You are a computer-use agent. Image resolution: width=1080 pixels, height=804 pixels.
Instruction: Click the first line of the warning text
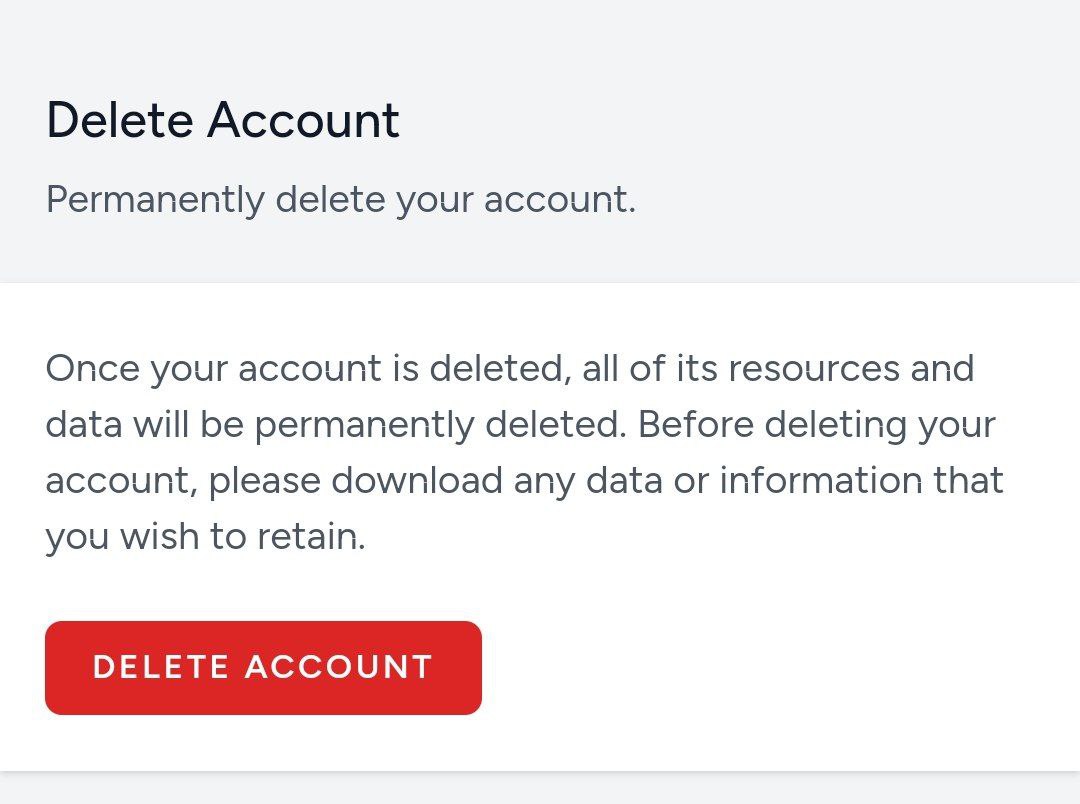coord(510,368)
